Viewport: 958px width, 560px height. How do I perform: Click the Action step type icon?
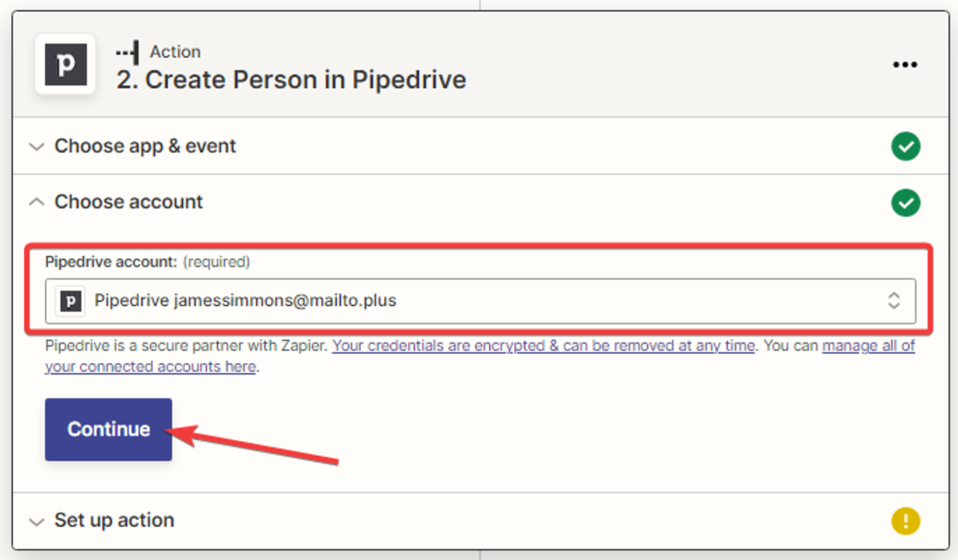click(127, 52)
